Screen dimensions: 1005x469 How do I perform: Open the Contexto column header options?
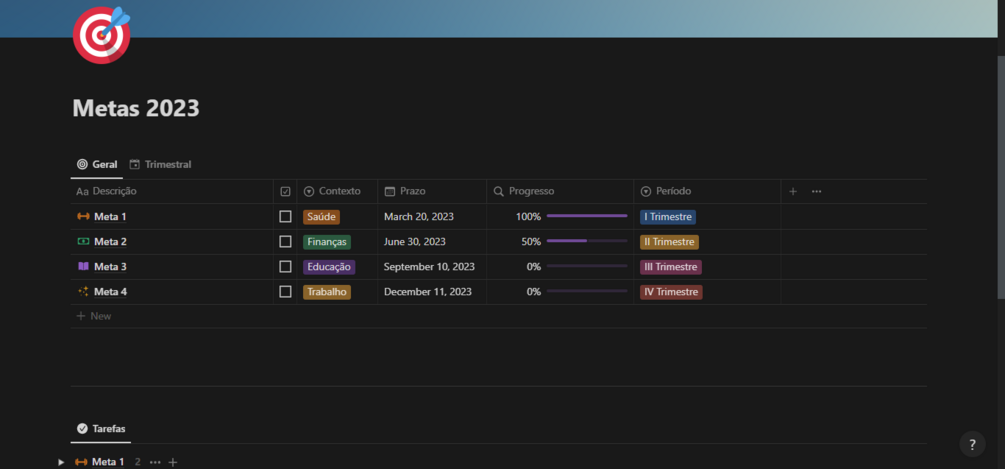[x=337, y=192]
